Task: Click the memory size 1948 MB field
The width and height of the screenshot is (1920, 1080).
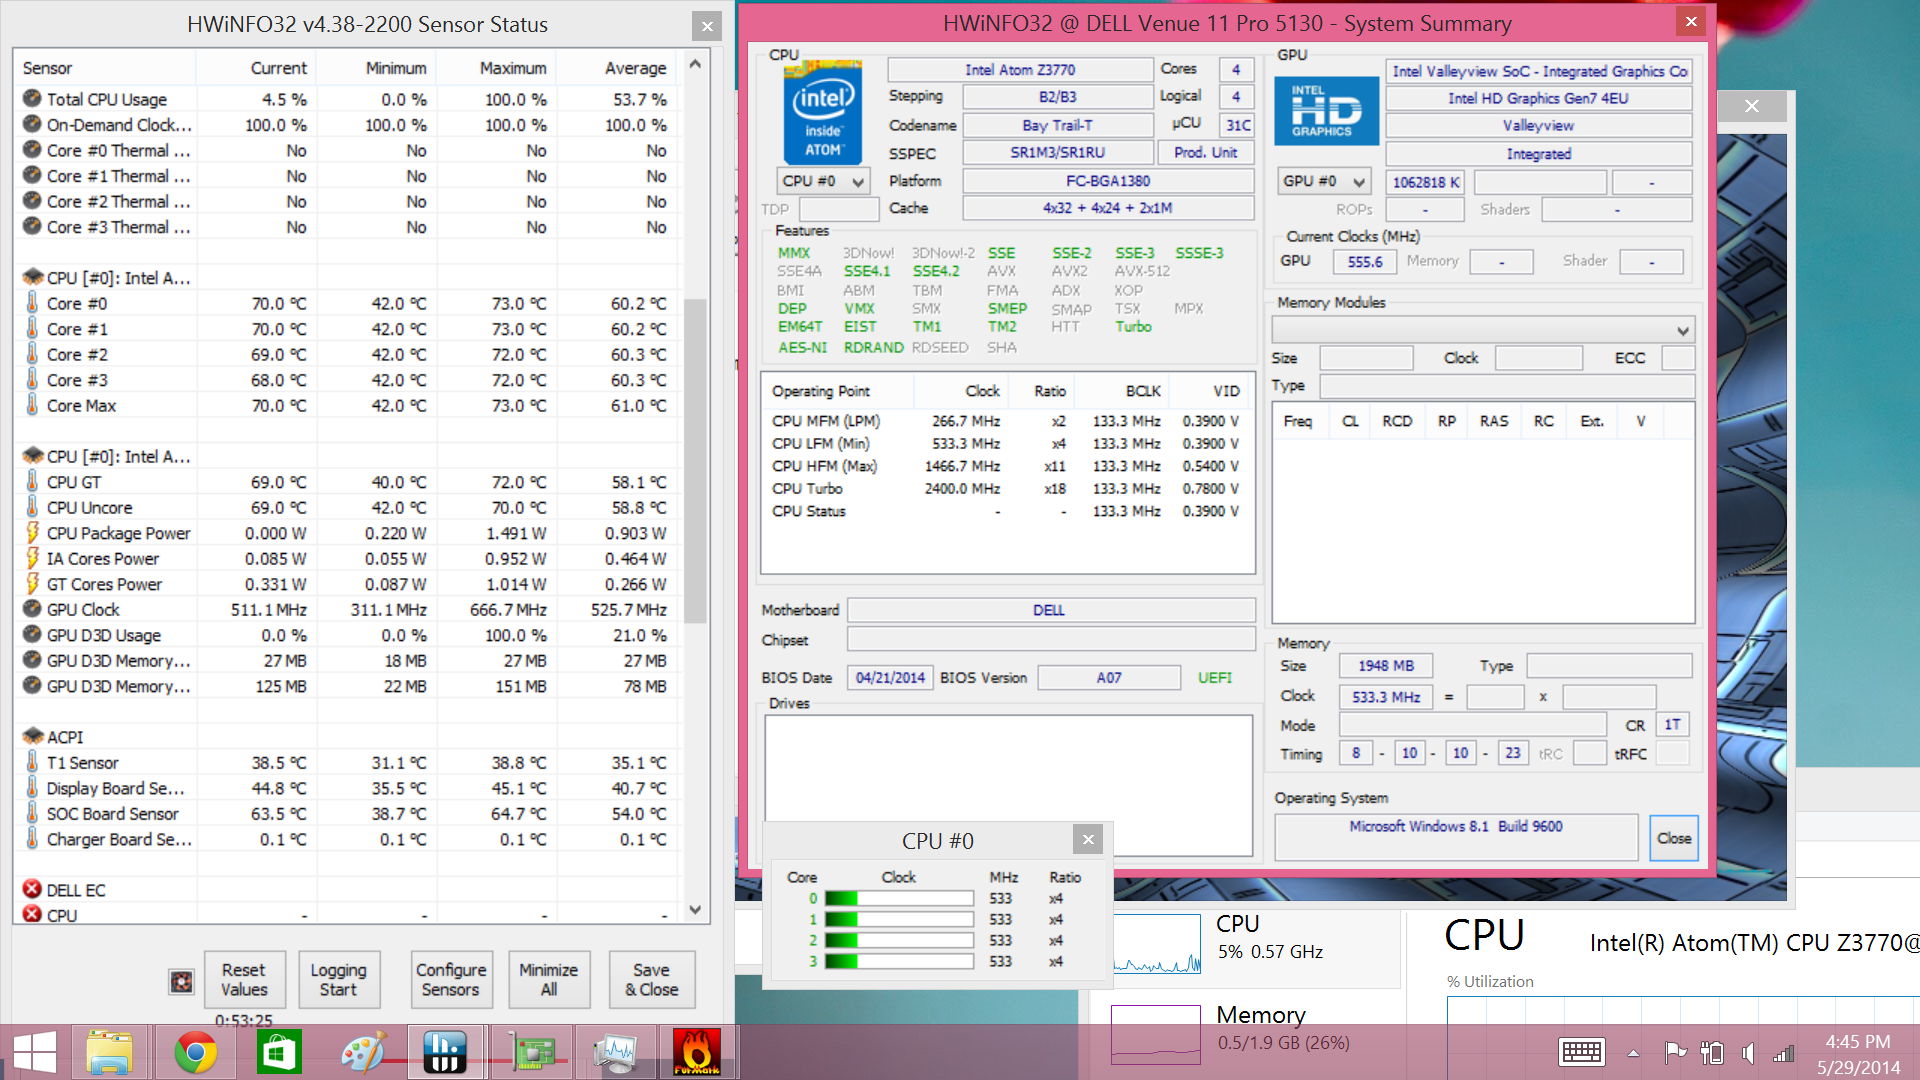Action: 1386,666
